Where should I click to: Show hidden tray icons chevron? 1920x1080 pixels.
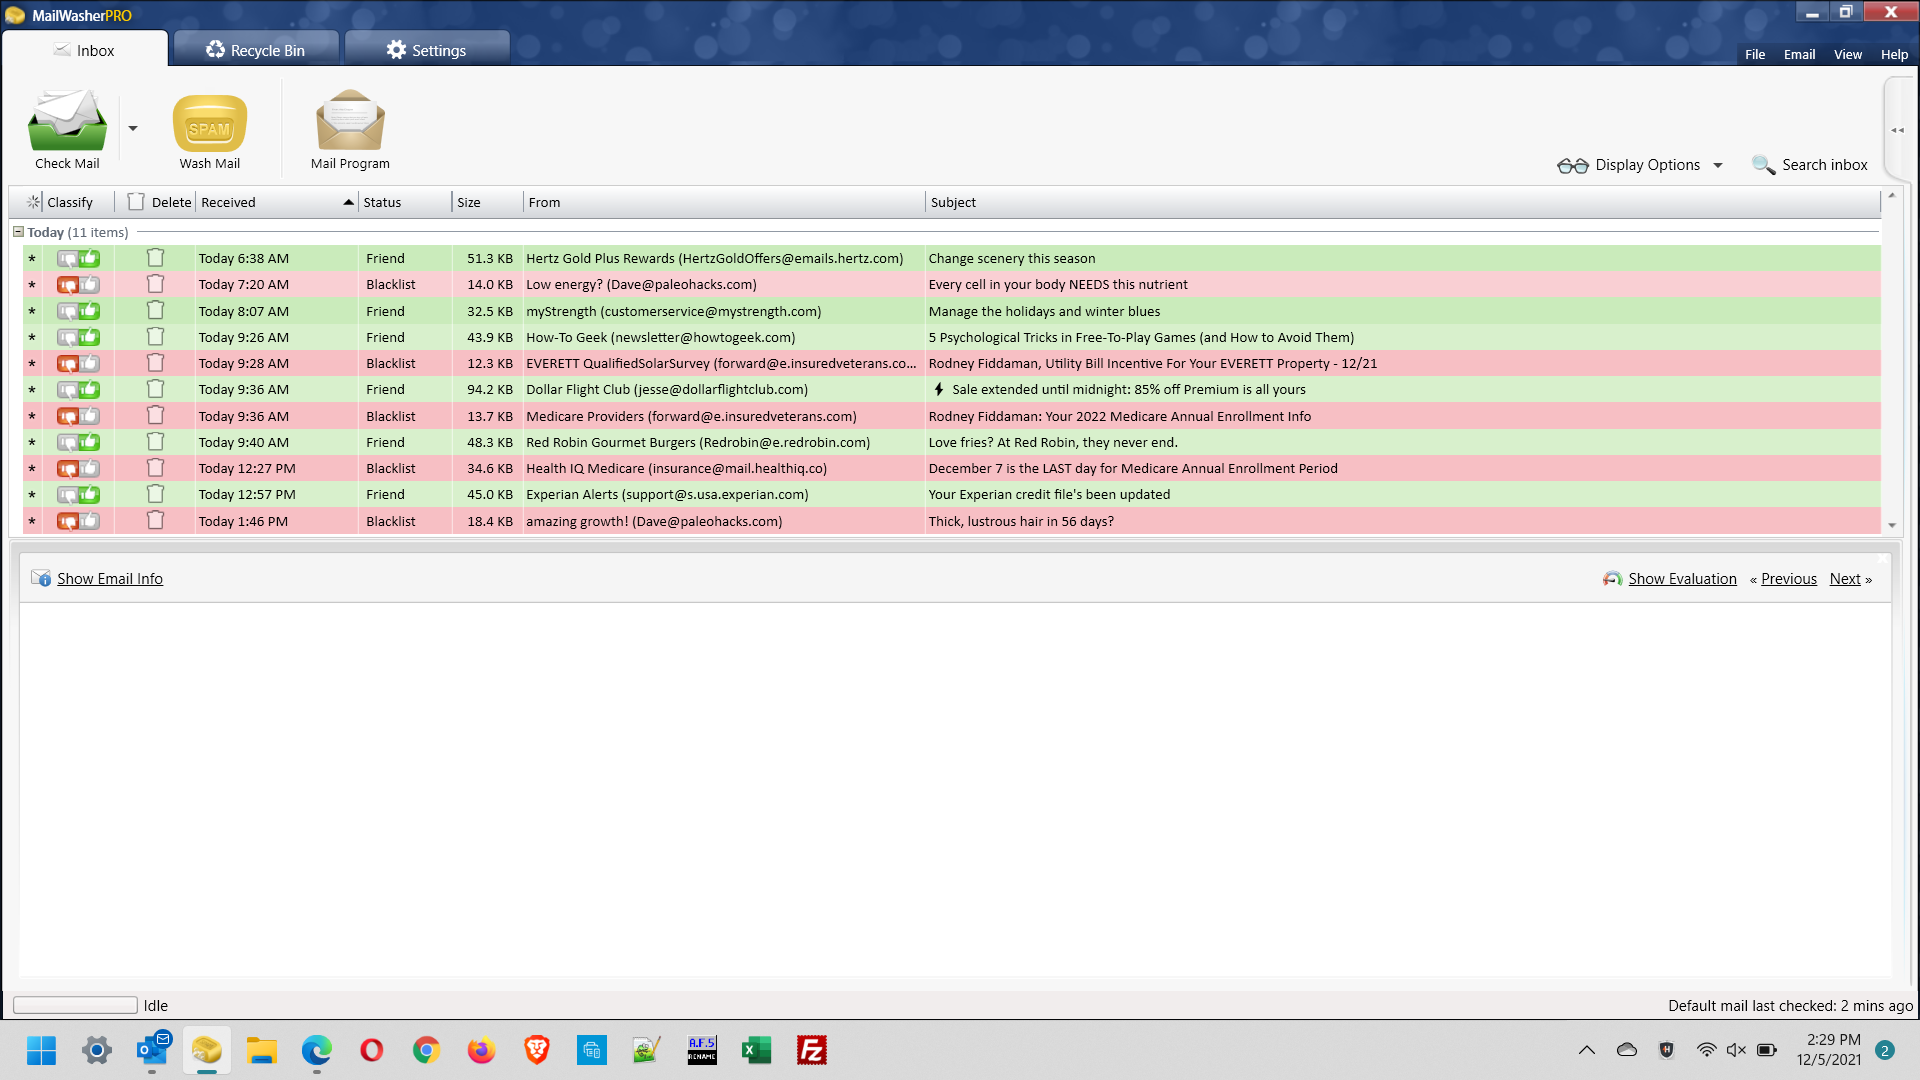pos(1586,1050)
